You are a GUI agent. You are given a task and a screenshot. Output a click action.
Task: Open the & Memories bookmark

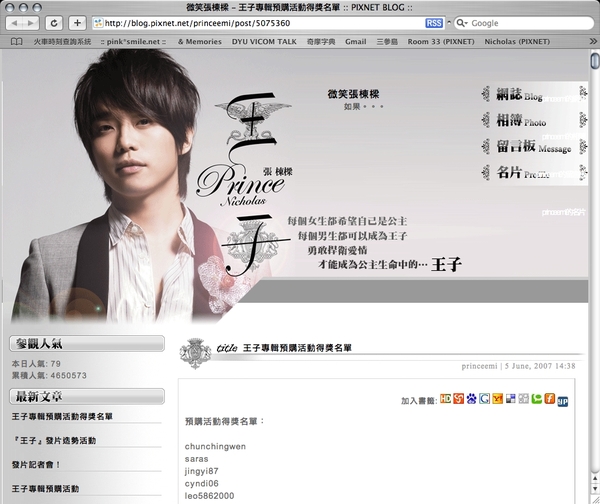click(200, 42)
